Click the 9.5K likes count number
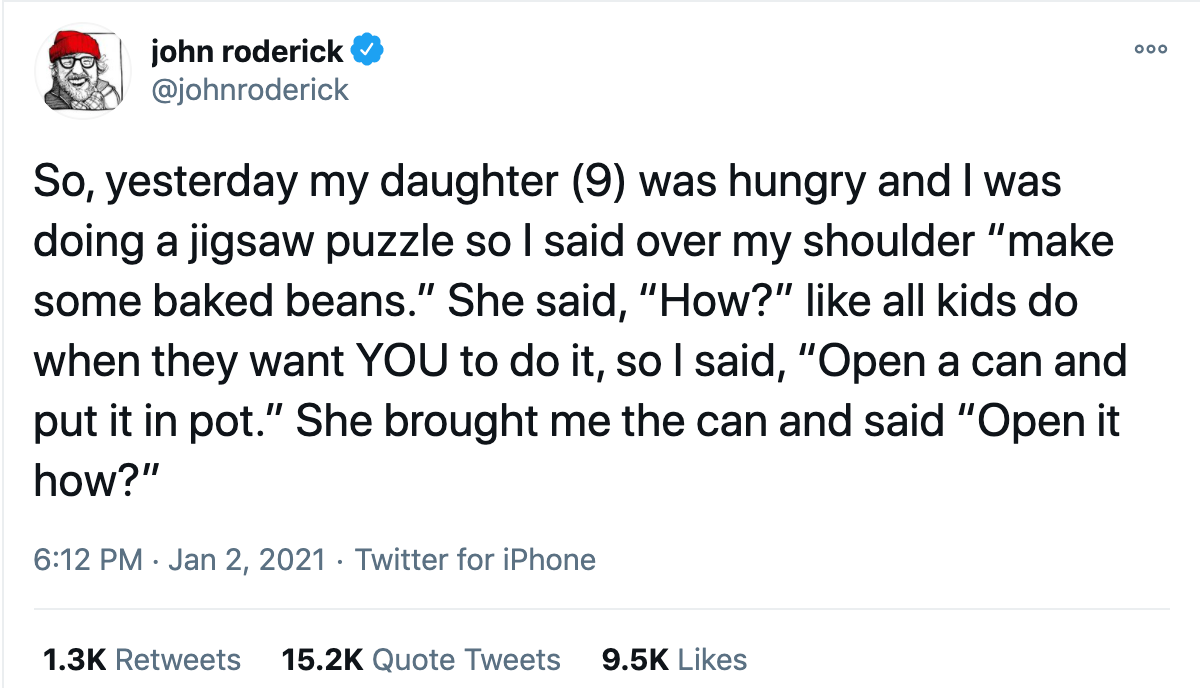 click(634, 660)
